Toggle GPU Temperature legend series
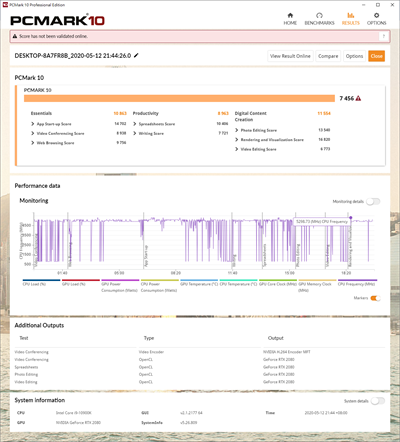This screenshot has width=400, height=442. pos(199,282)
